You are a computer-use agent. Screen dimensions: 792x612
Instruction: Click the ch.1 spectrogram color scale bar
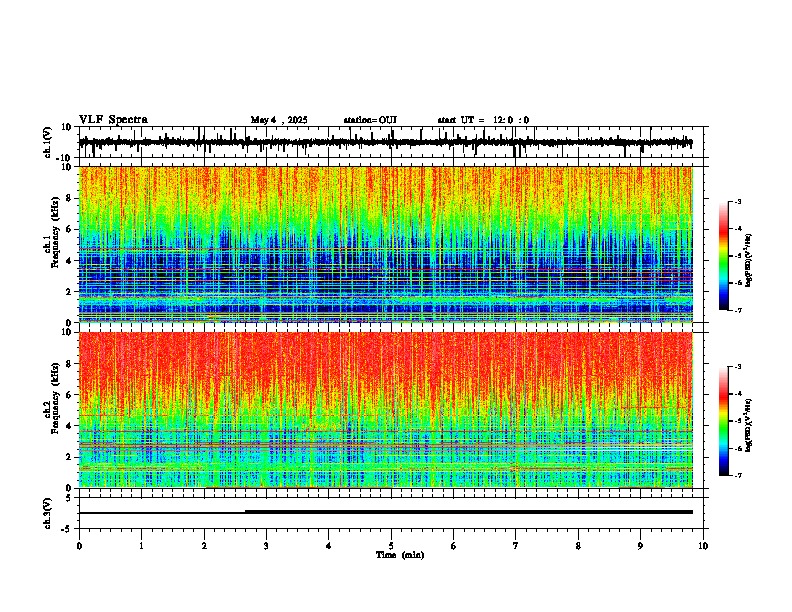point(723,256)
